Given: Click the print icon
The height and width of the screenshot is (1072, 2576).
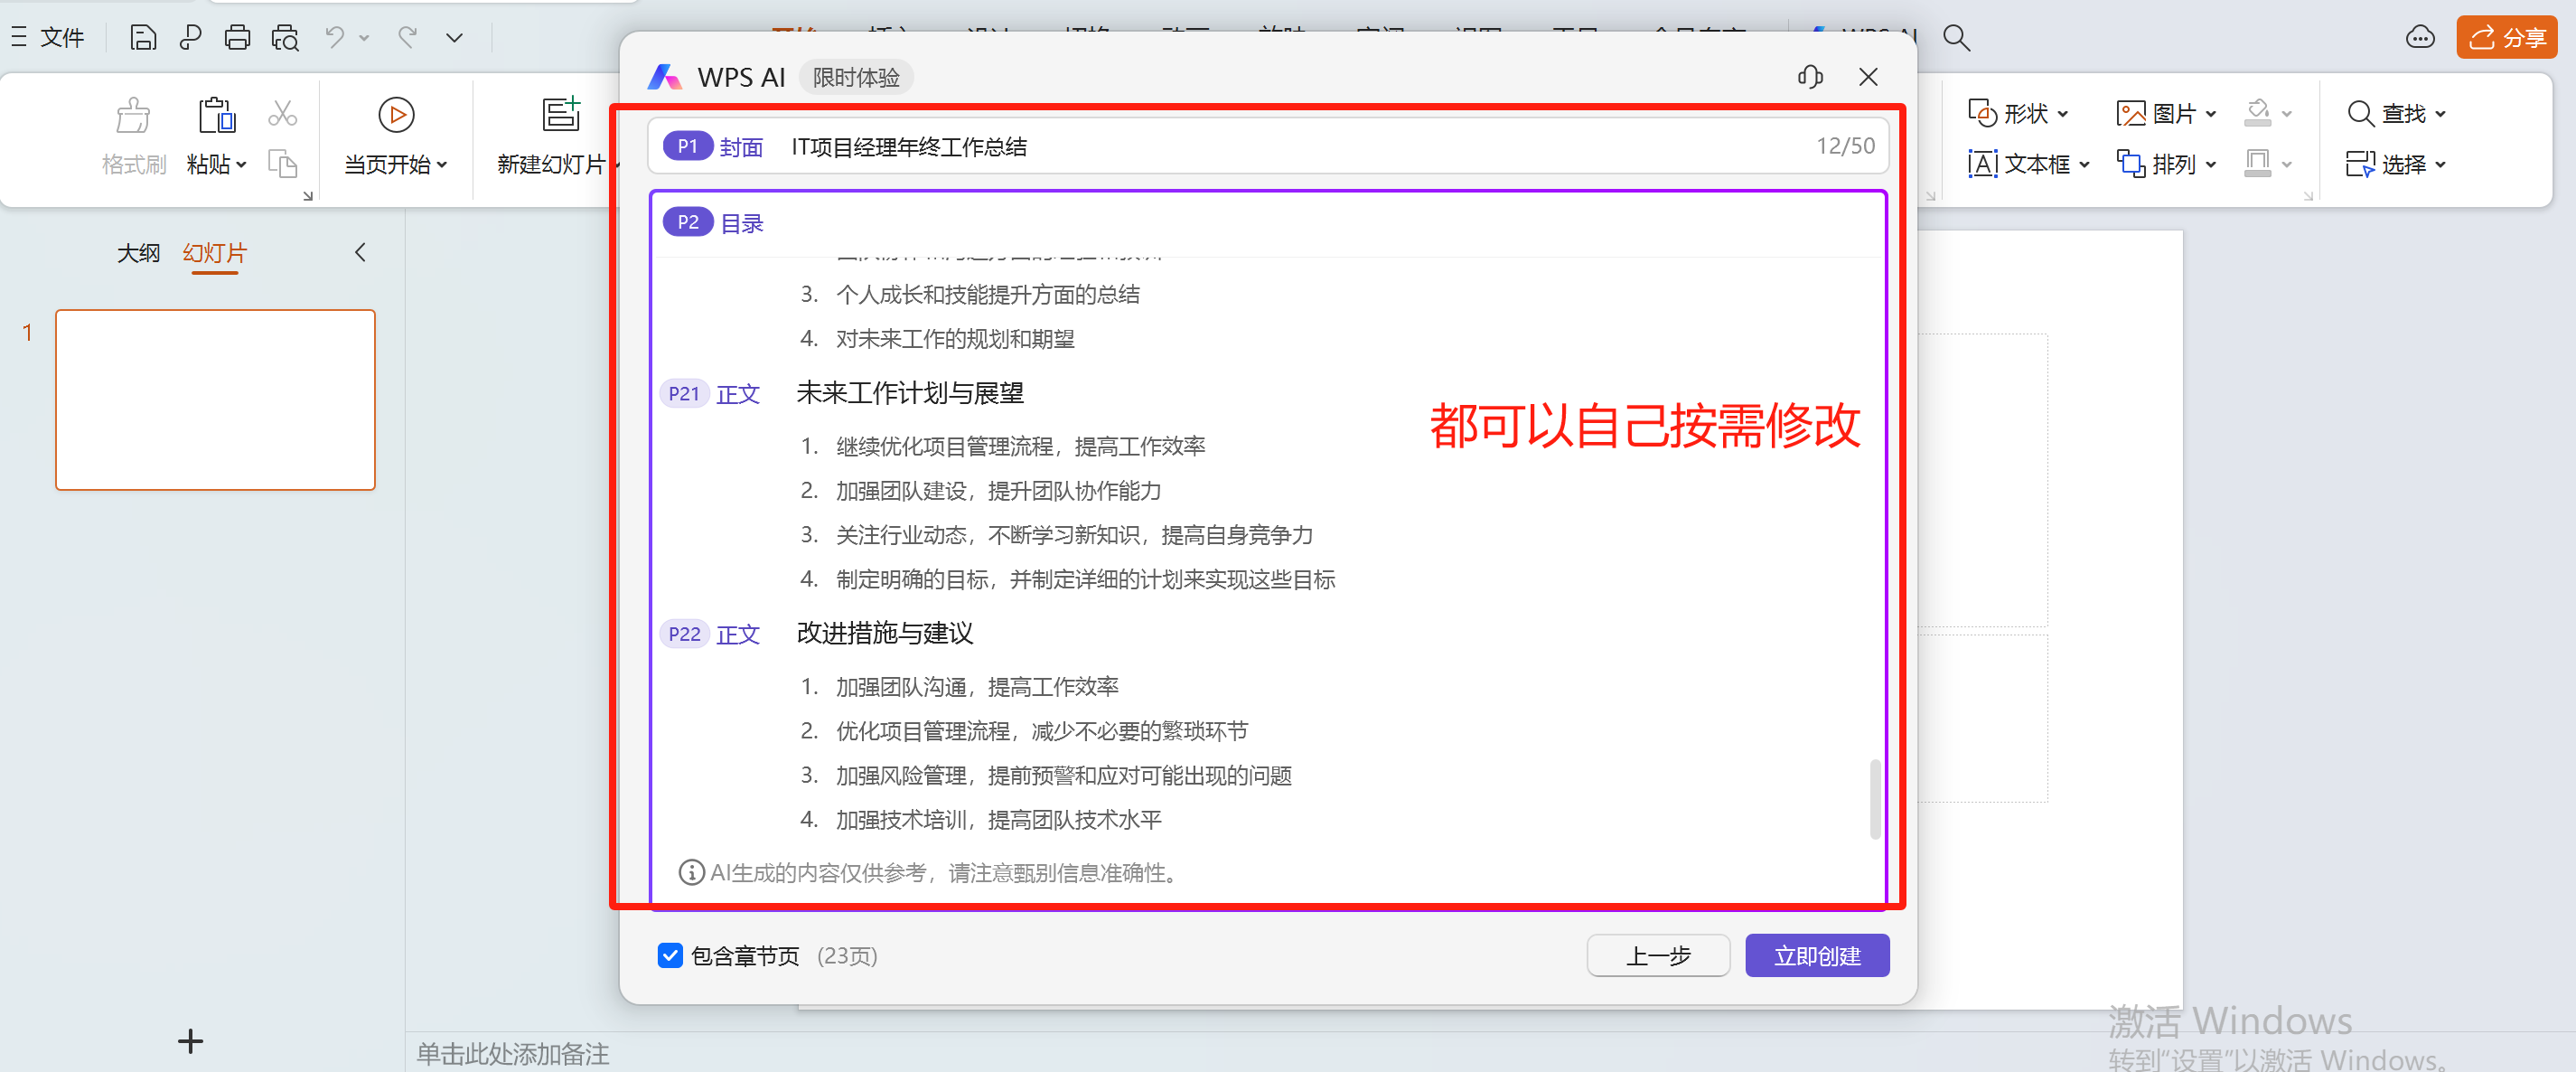Looking at the screenshot, I should (x=237, y=38).
